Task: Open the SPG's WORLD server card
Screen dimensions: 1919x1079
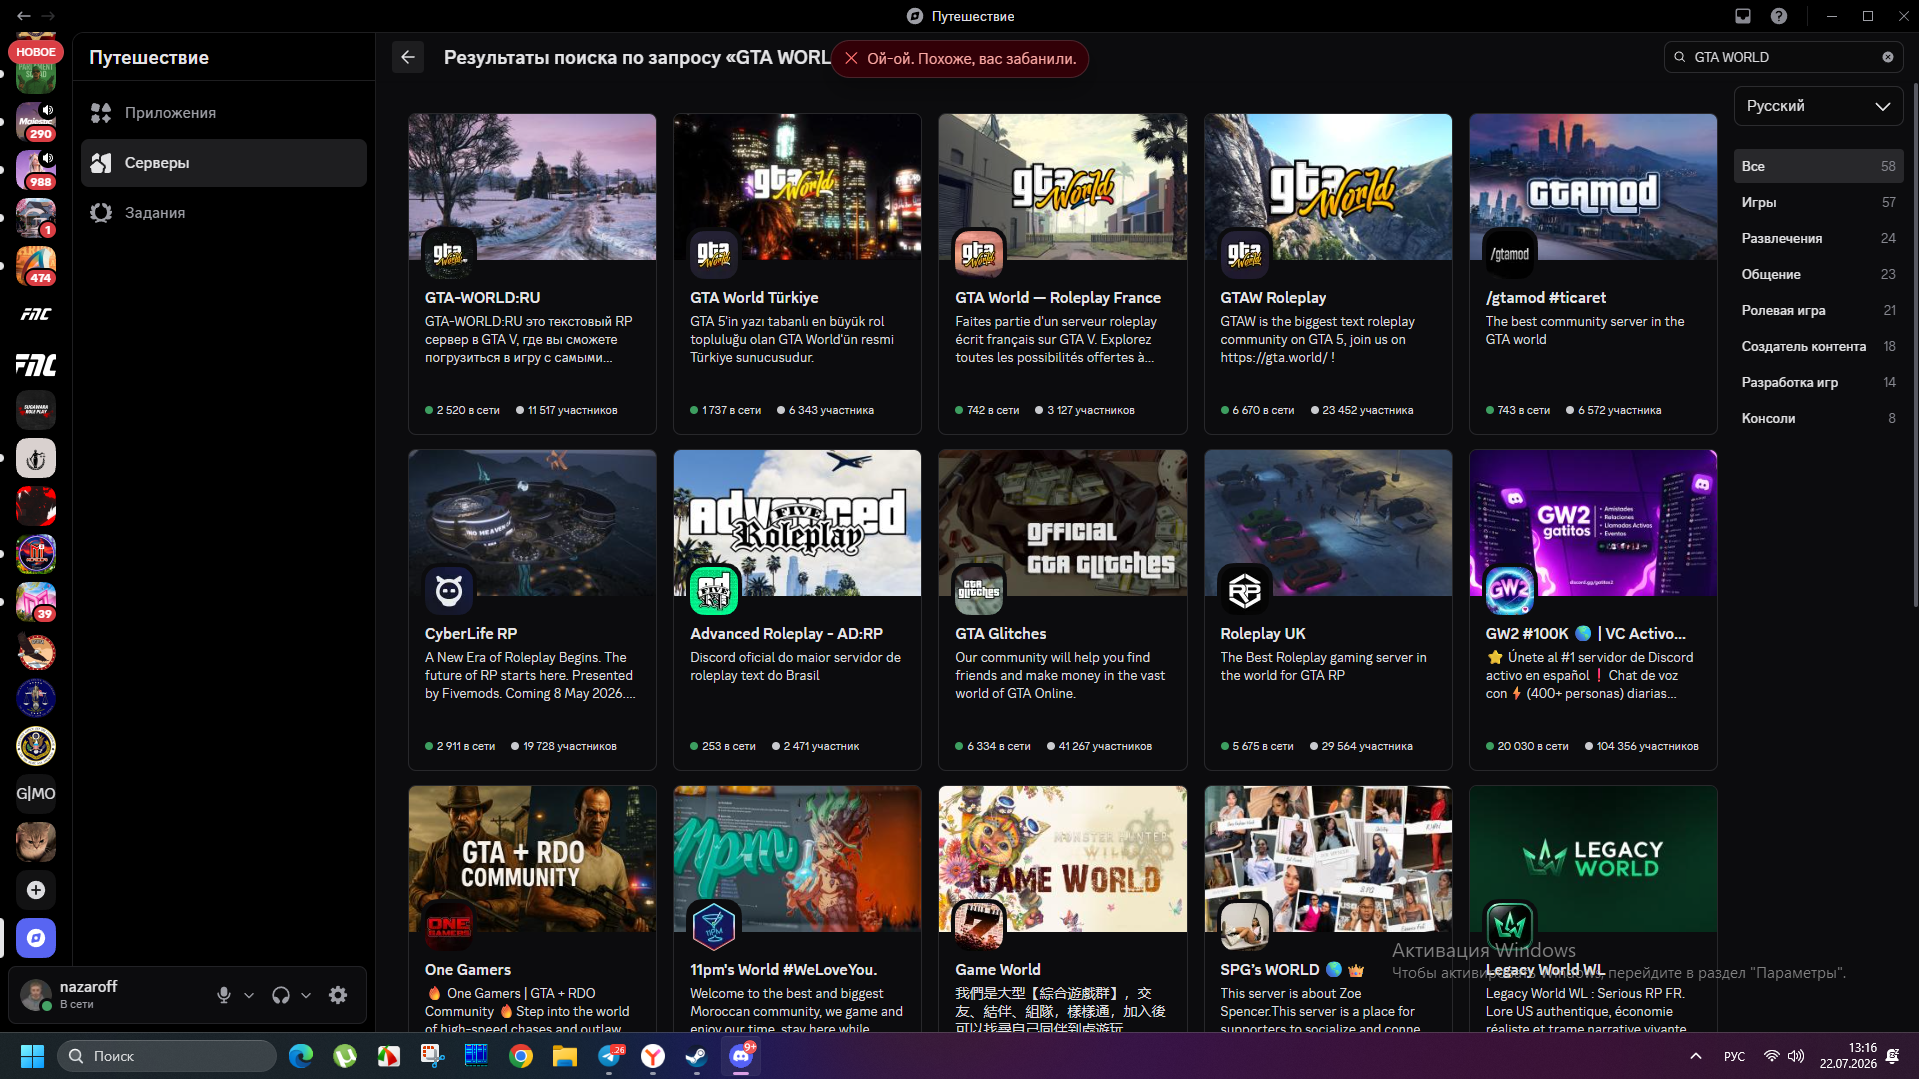Action: click(x=1328, y=909)
